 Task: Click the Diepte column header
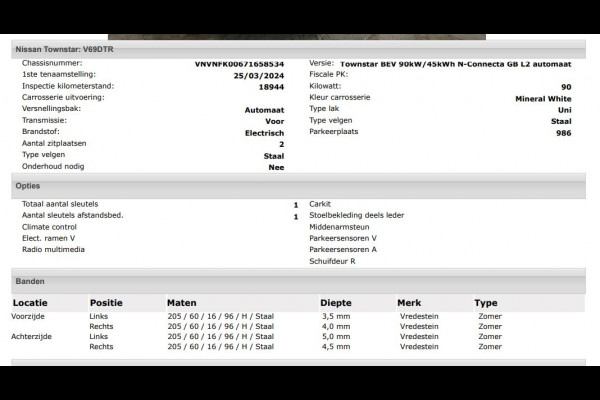pyautogui.click(x=335, y=303)
